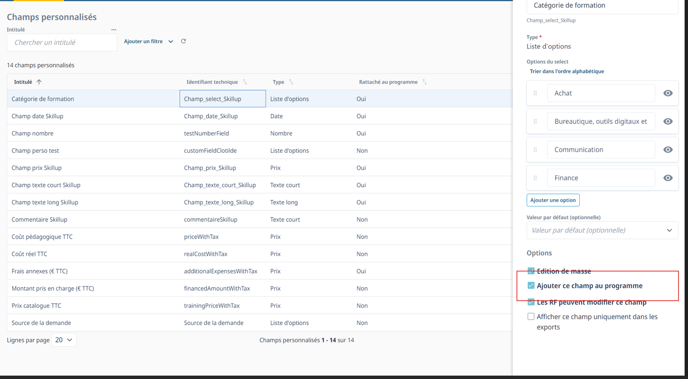
Task: Grab the drag handle of Achat option
Action: pyautogui.click(x=535, y=93)
